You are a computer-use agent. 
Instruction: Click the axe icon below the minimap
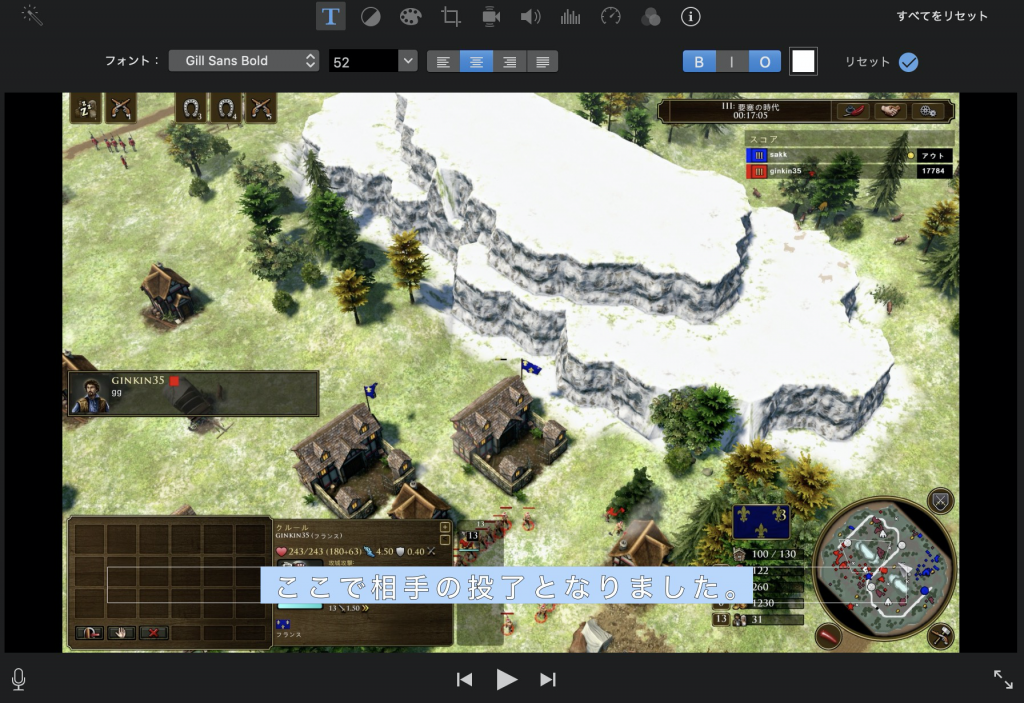tap(941, 635)
